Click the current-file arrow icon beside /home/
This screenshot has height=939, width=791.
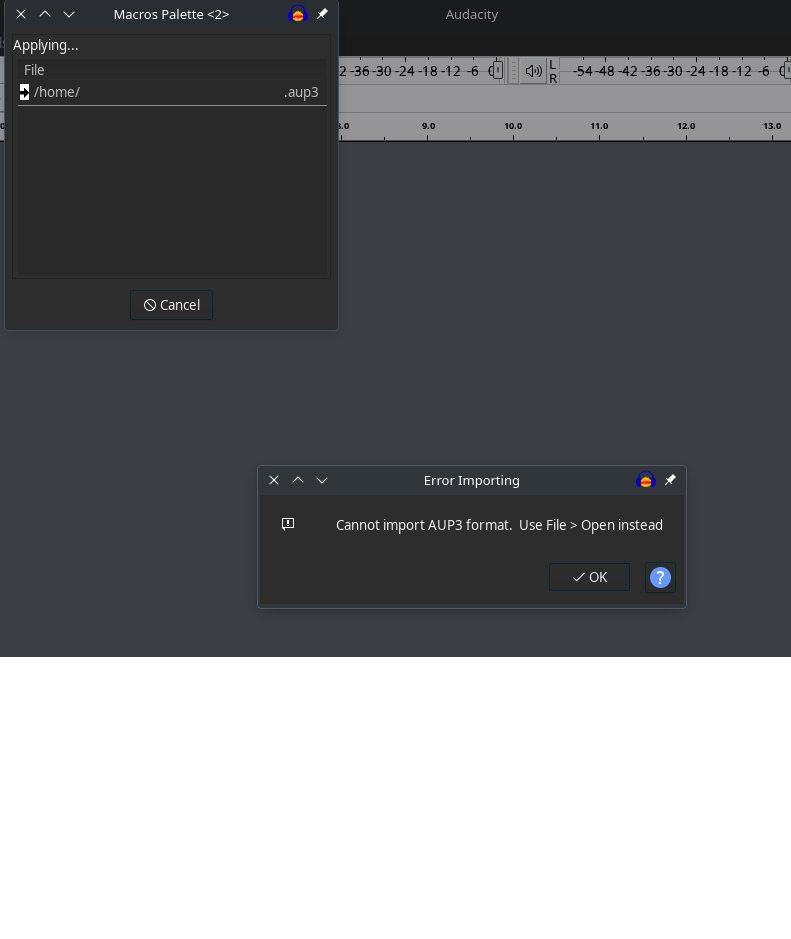(x=24, y=92)
